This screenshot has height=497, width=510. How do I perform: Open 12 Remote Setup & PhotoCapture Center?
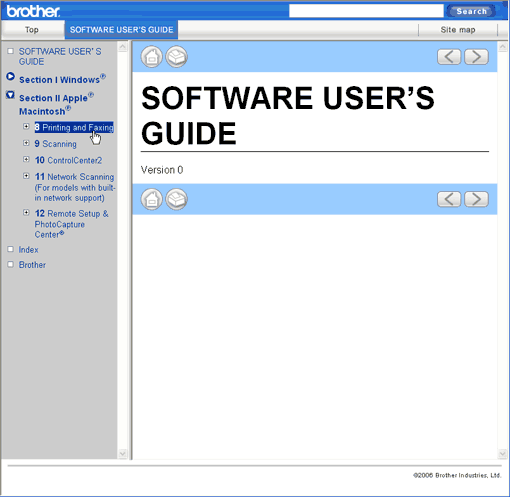(71, 224)
